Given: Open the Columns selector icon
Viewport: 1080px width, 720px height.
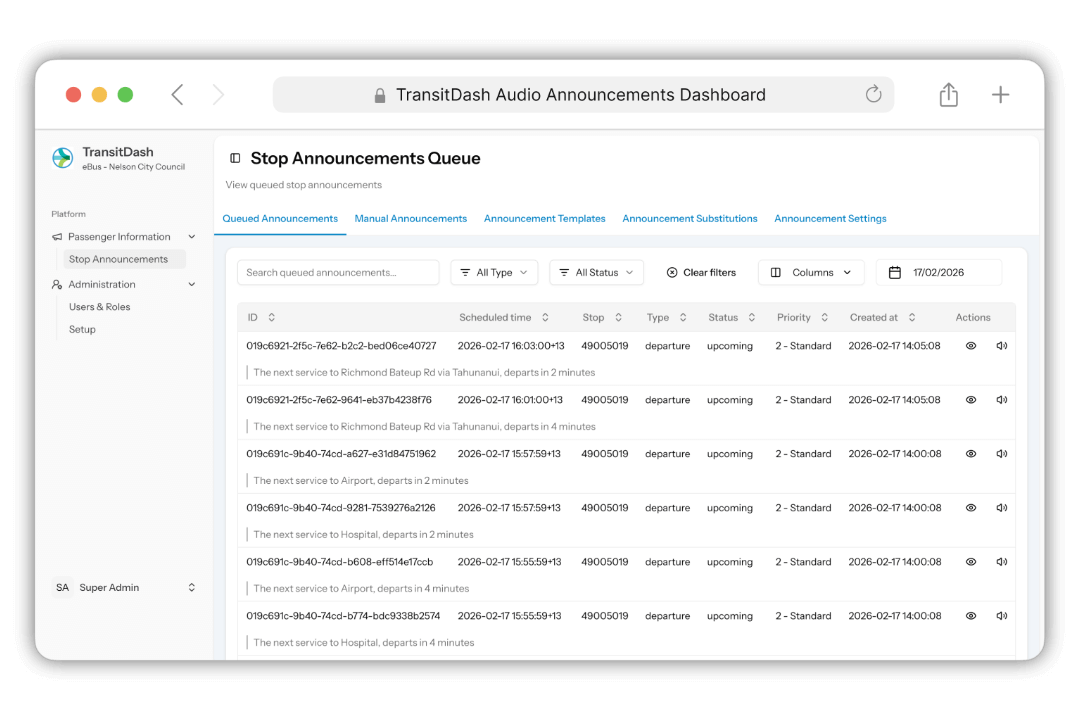Looking at the screenshot, I should [x=776, y=271].
